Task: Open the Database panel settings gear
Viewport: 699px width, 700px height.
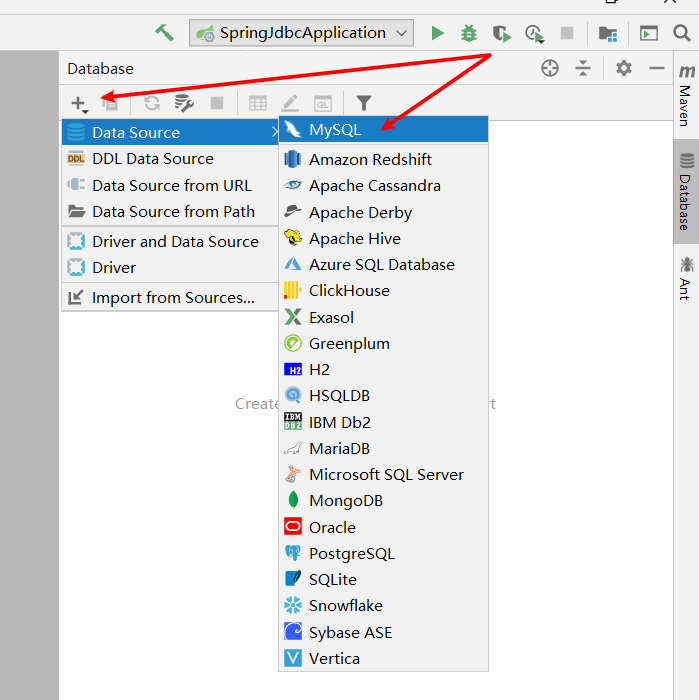Action: coord(624,68)
